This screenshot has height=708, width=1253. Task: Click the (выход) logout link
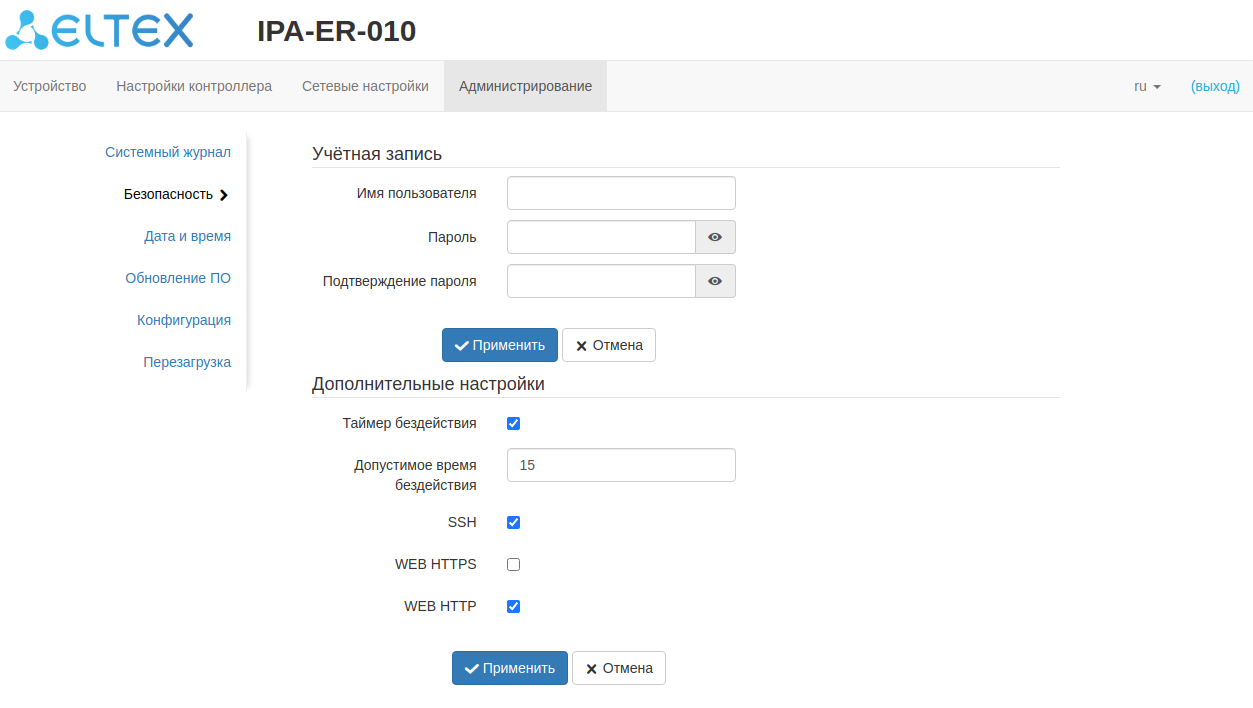(1215, 86)
